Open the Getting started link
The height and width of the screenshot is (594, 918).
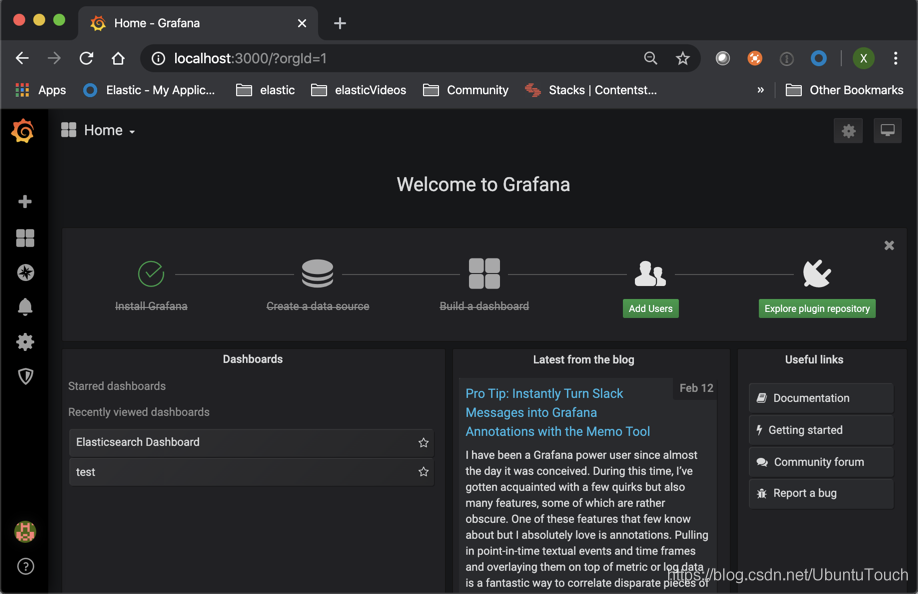point(821,430)
